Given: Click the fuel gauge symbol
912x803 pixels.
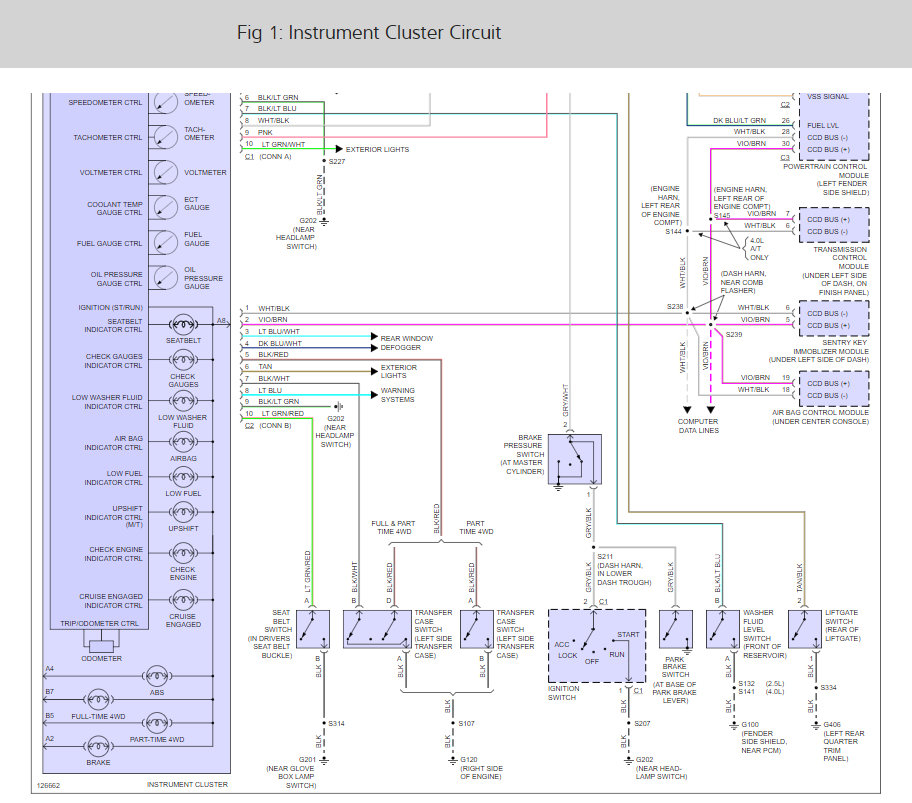Looking at the screenshot, I should pyautogui.click(x=165, y=242).
